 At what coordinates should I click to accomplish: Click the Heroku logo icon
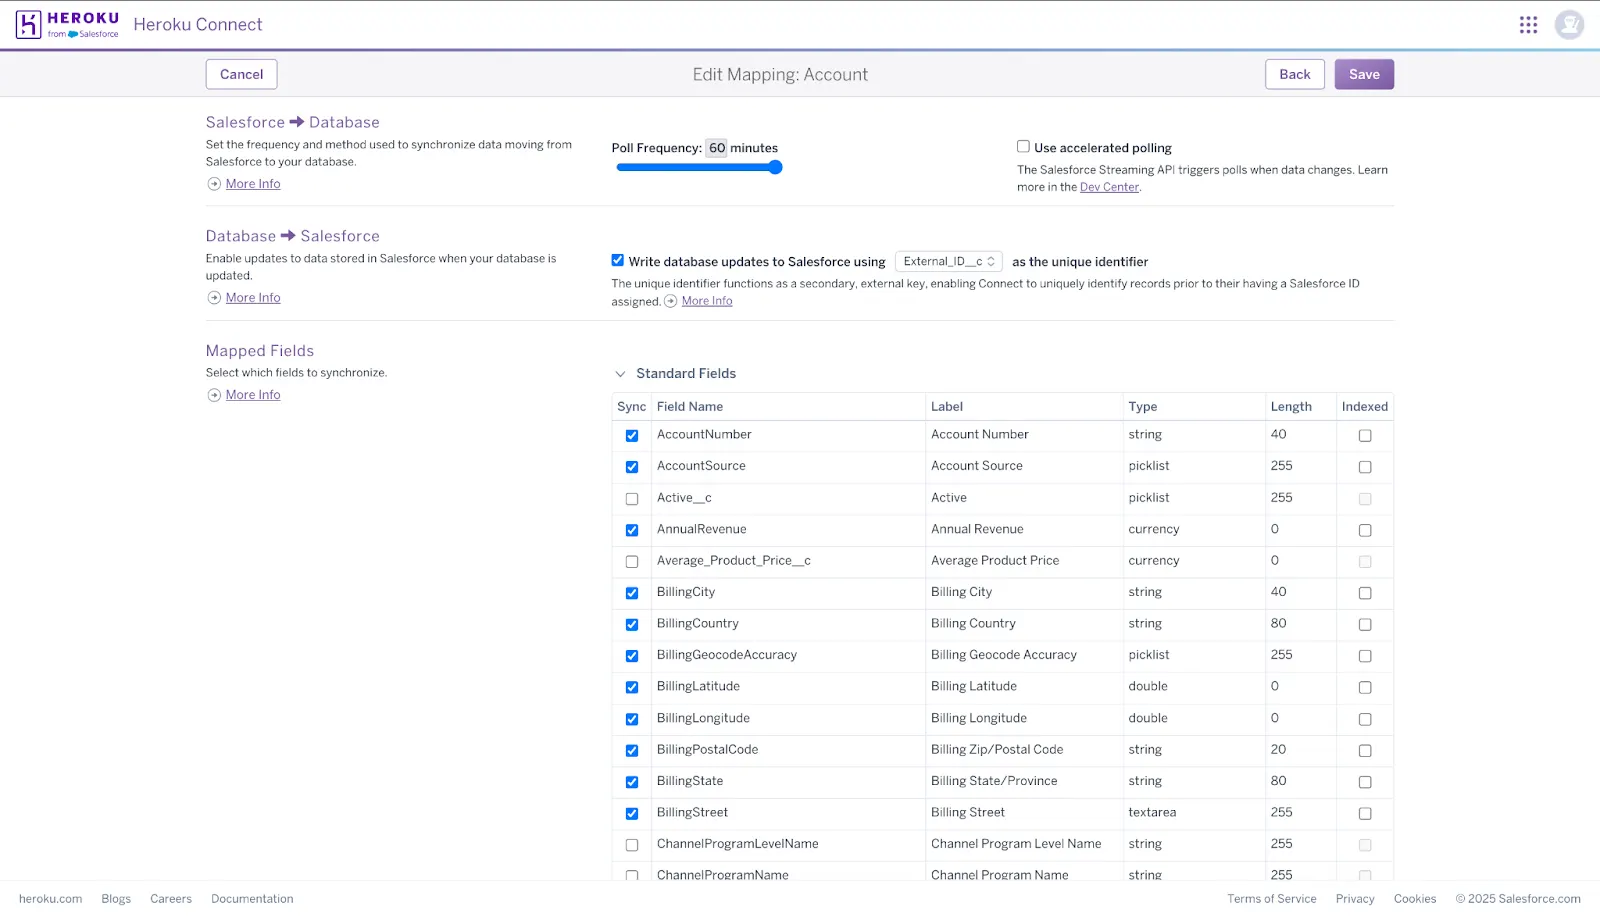29,25
